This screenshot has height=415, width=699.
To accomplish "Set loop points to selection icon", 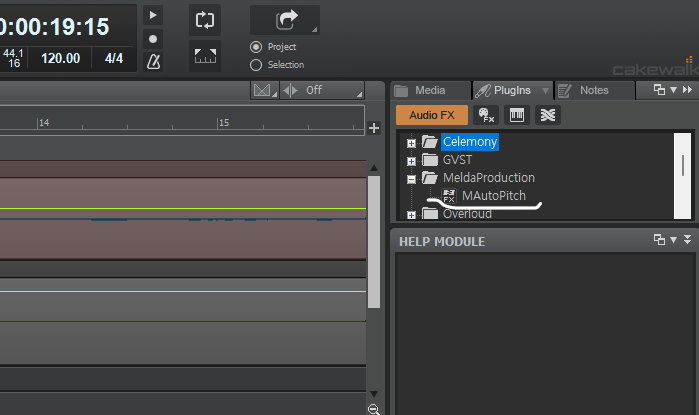I will [205, 56].
